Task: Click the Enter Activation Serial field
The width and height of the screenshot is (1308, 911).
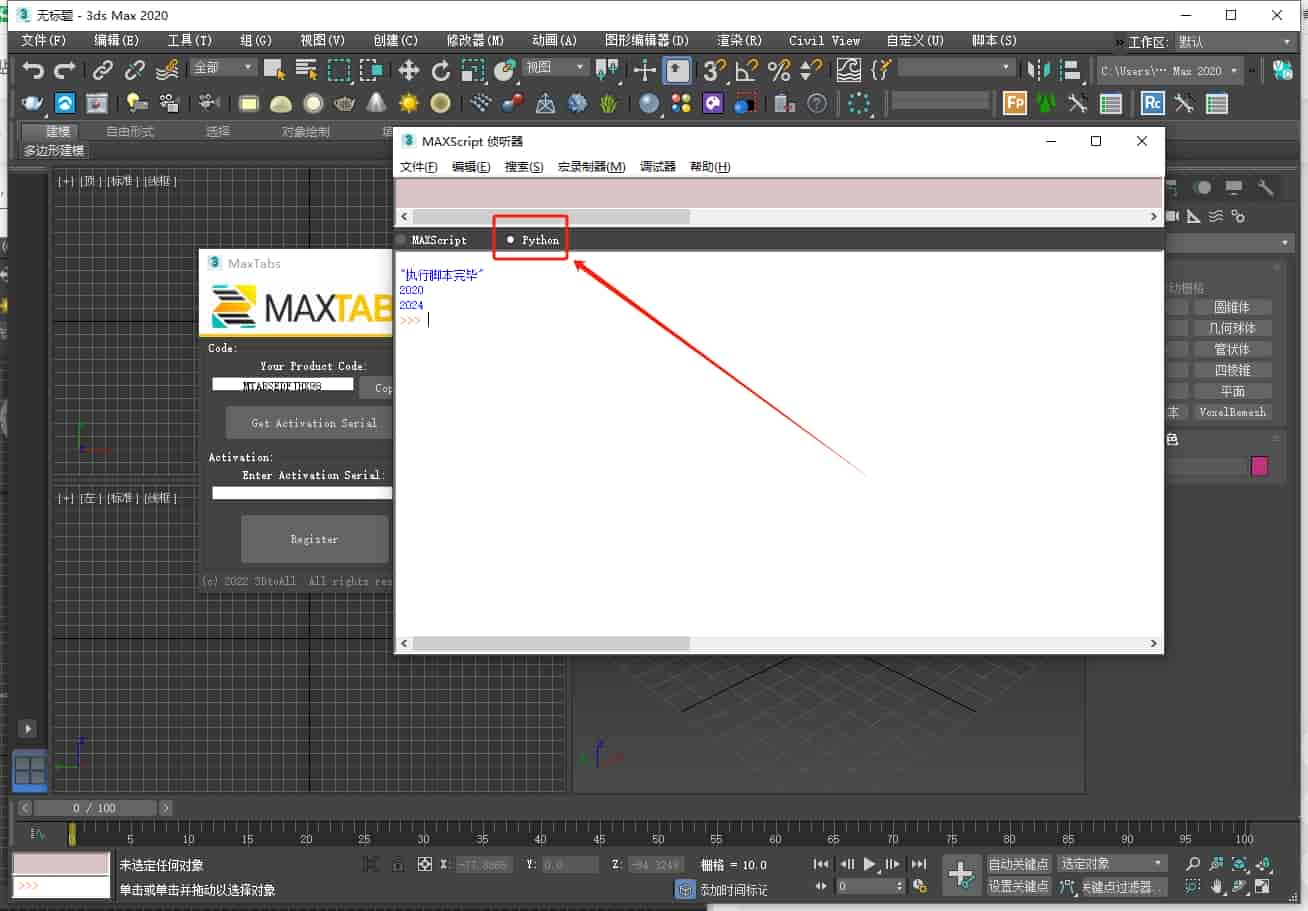Action: (302, 493)
